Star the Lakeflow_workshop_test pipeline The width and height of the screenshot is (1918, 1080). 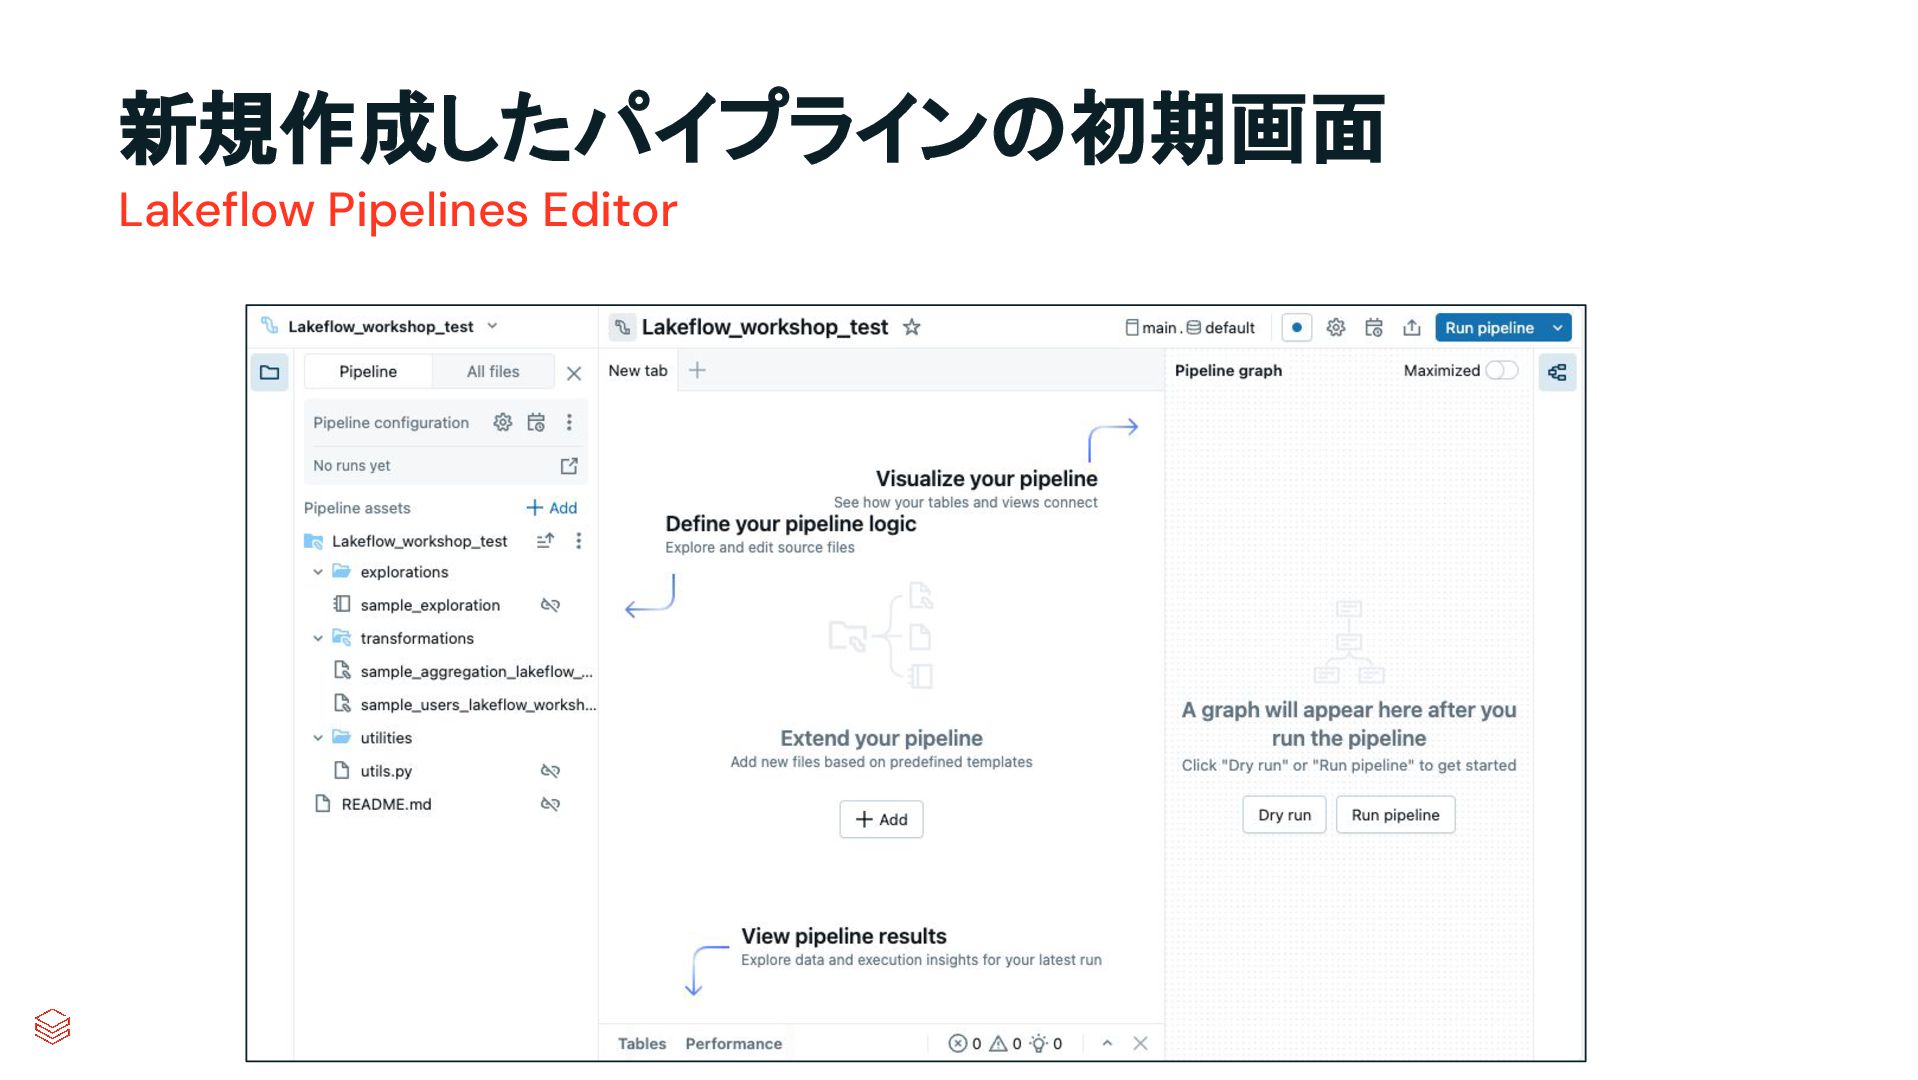912,327
